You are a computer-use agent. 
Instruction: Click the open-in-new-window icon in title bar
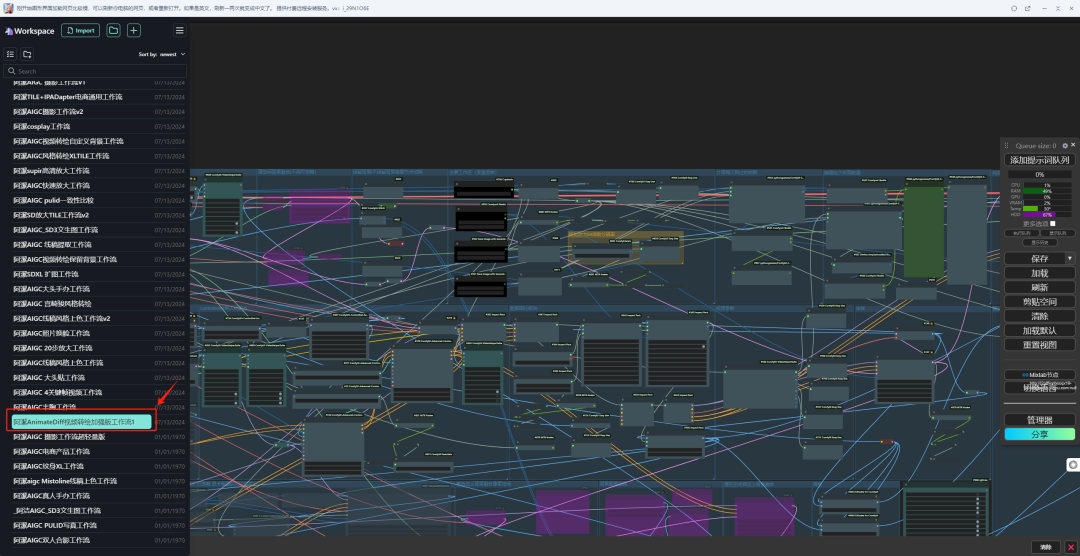click(x=1027, y=8)
